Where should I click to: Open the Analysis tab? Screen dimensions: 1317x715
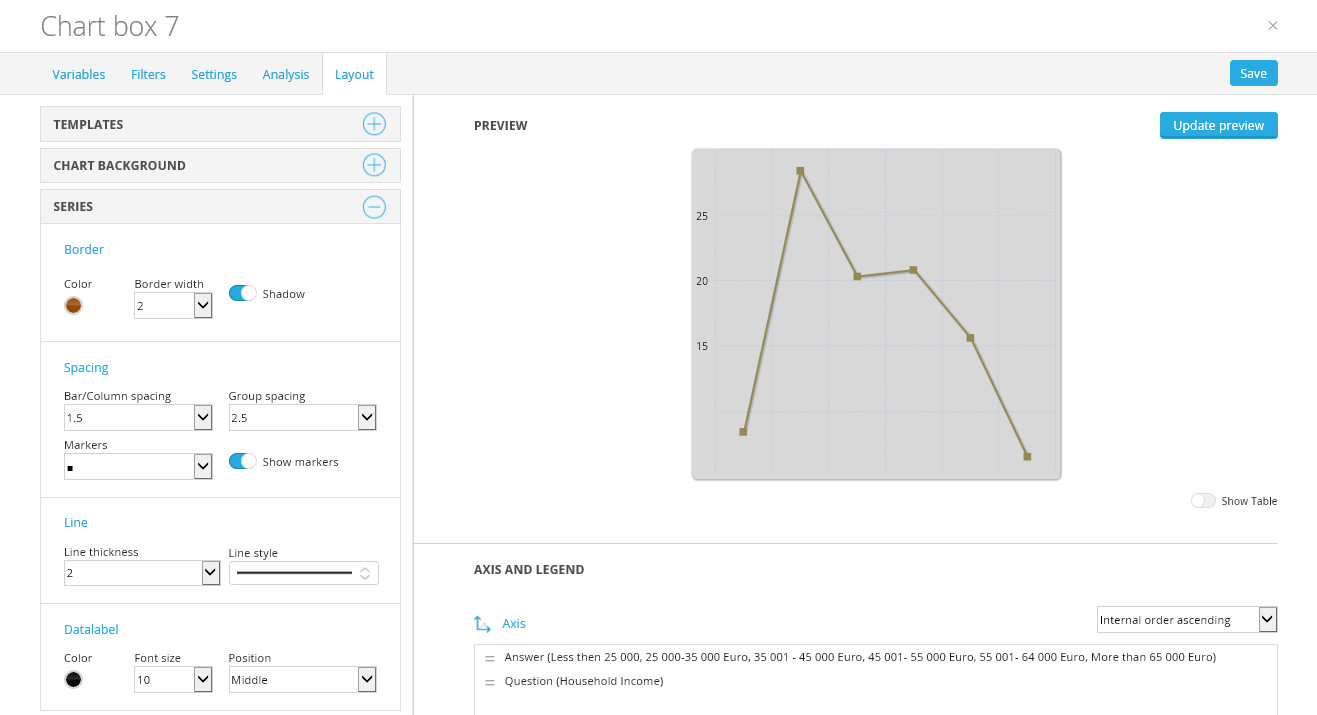click(286, 75)
